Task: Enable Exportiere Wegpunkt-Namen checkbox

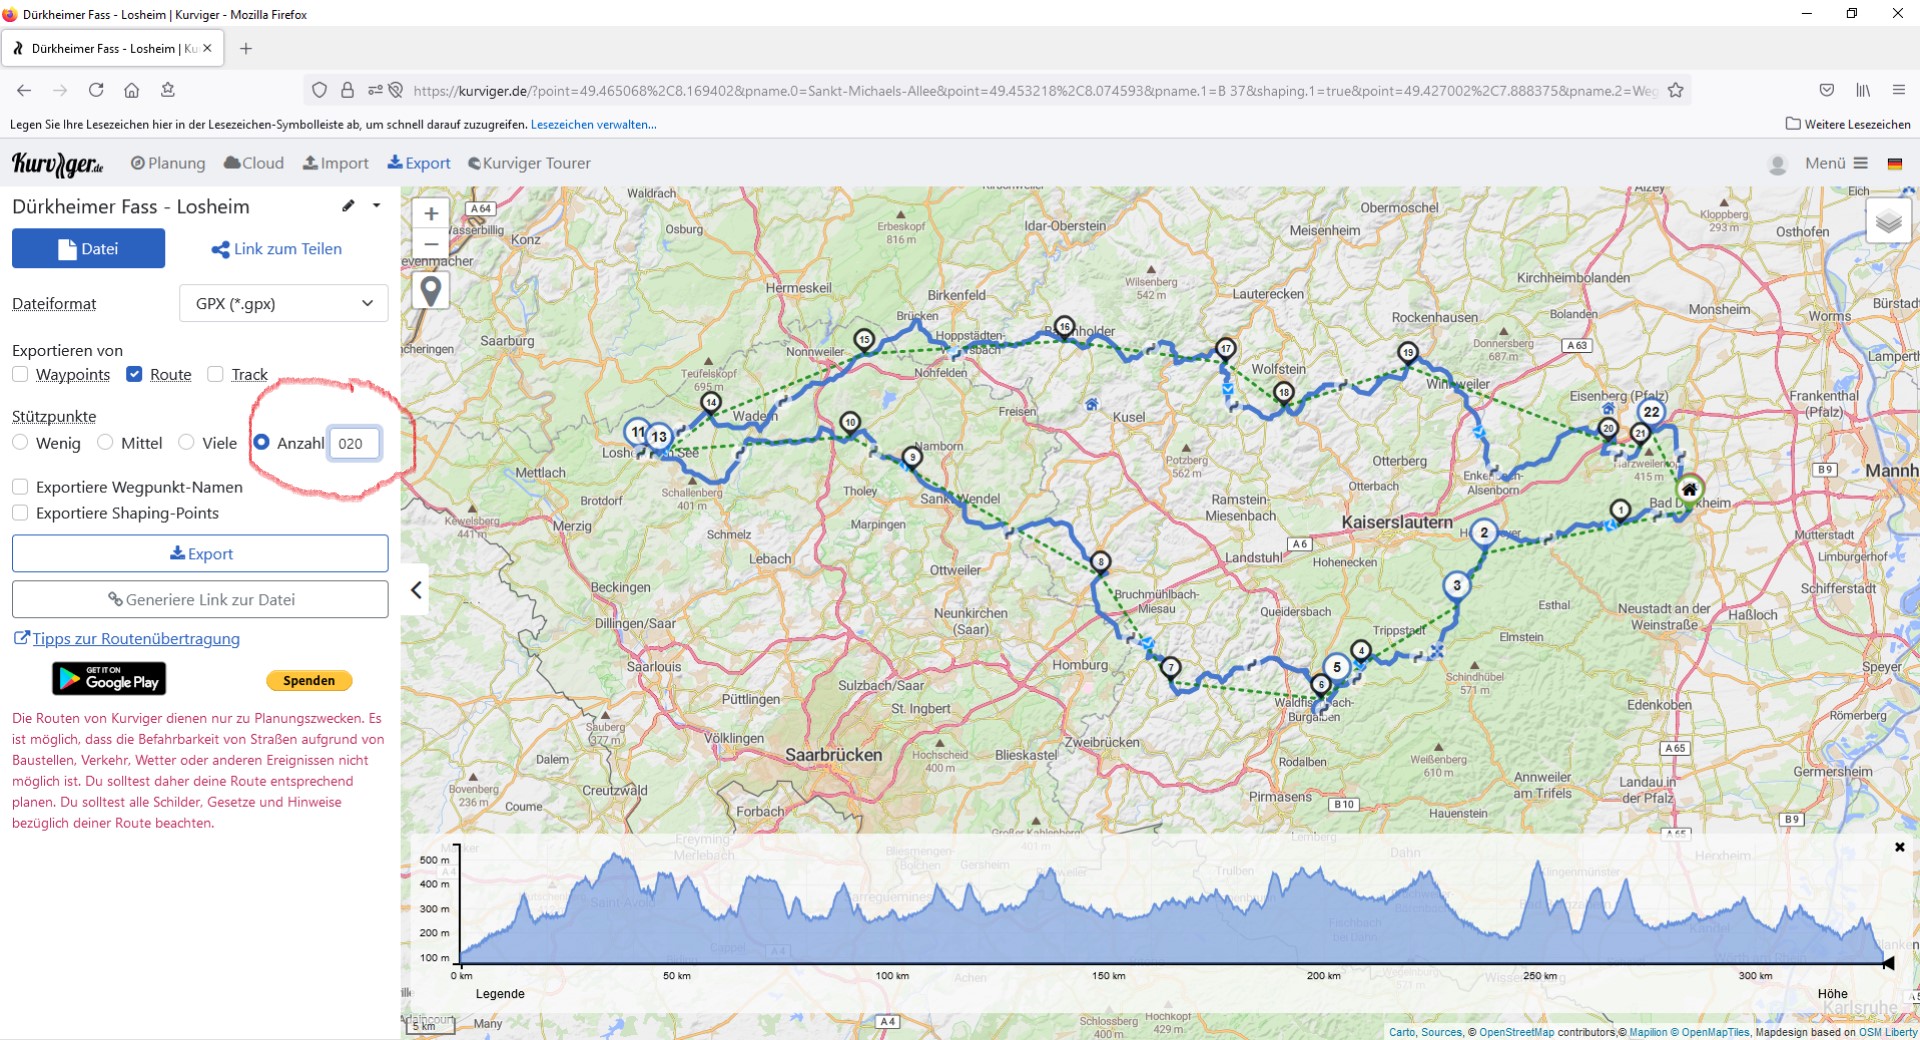Action: [x=20, y=487]
